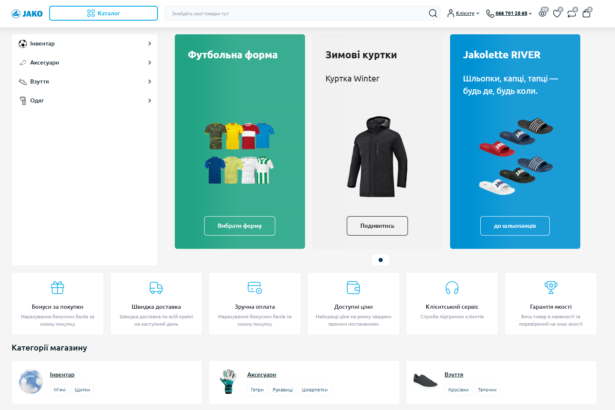Click into the product search field
Screen dimensions: 615x410
click(295, 13)
